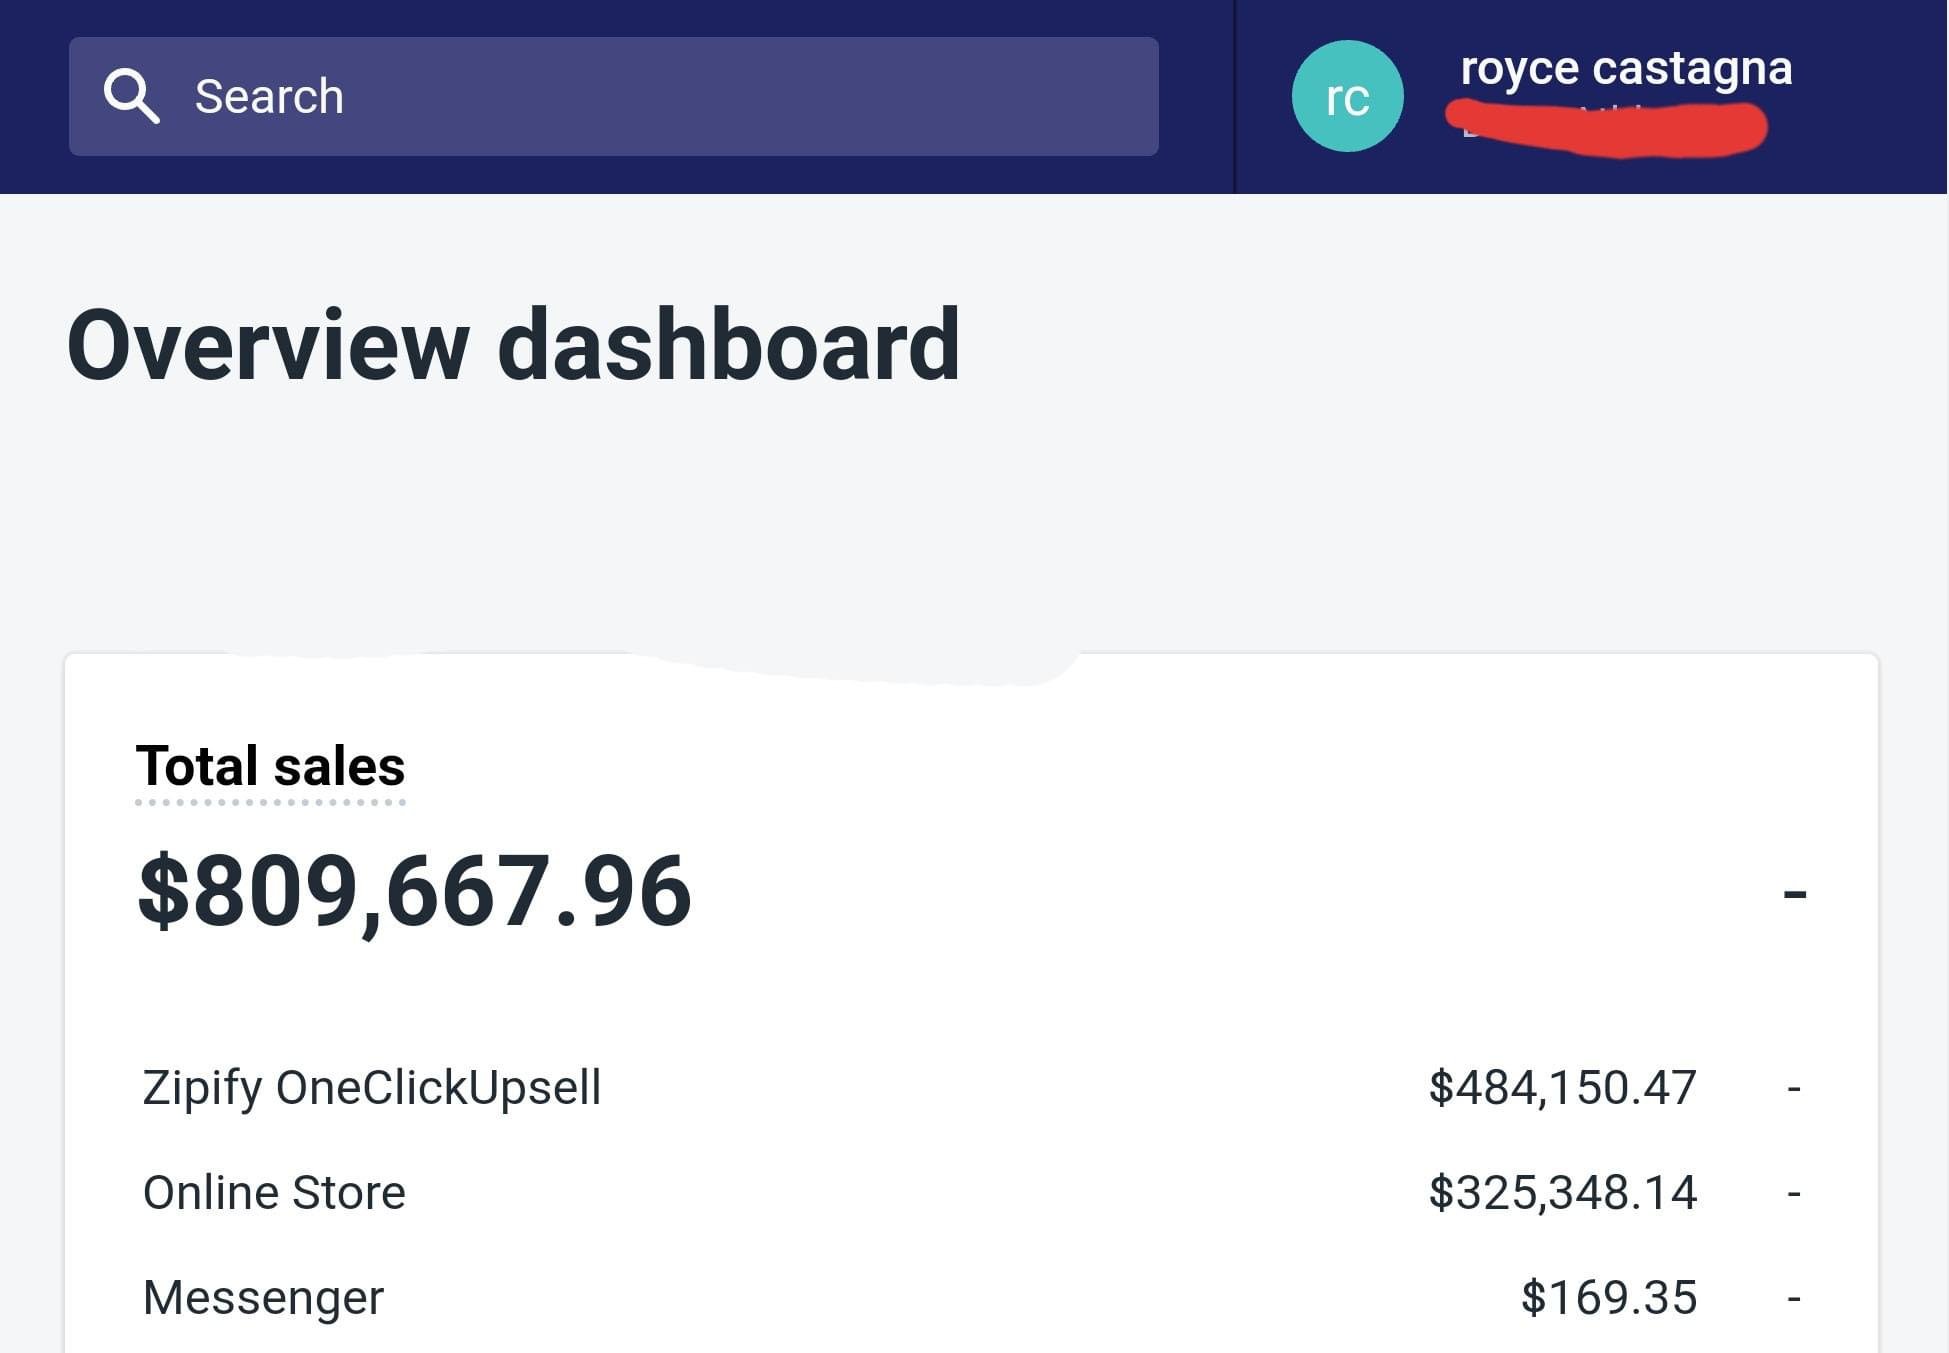Click the $325,348.14 amount
Image resolution: width=1949 pixels, height=1353 pixels.
click(1562, 1192)
